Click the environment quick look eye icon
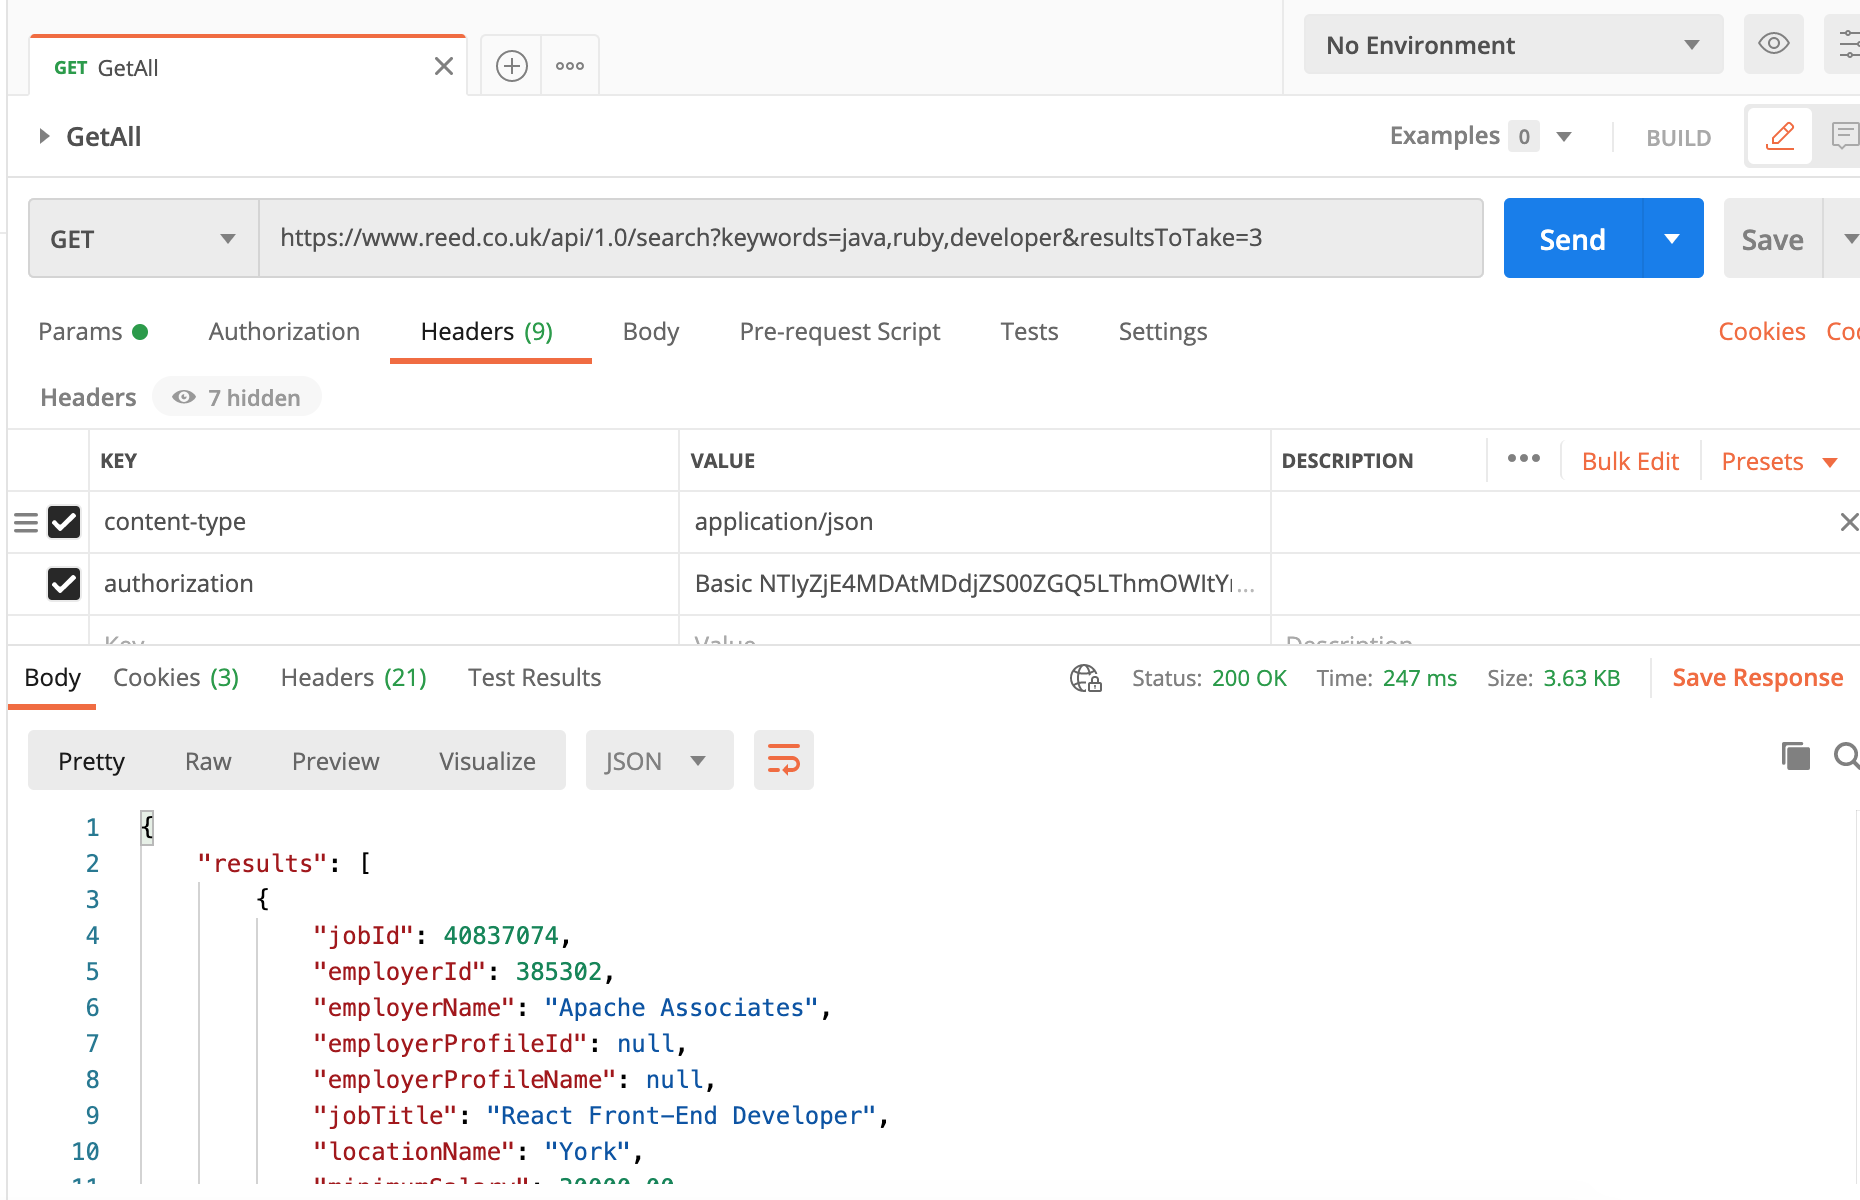 1774,44
